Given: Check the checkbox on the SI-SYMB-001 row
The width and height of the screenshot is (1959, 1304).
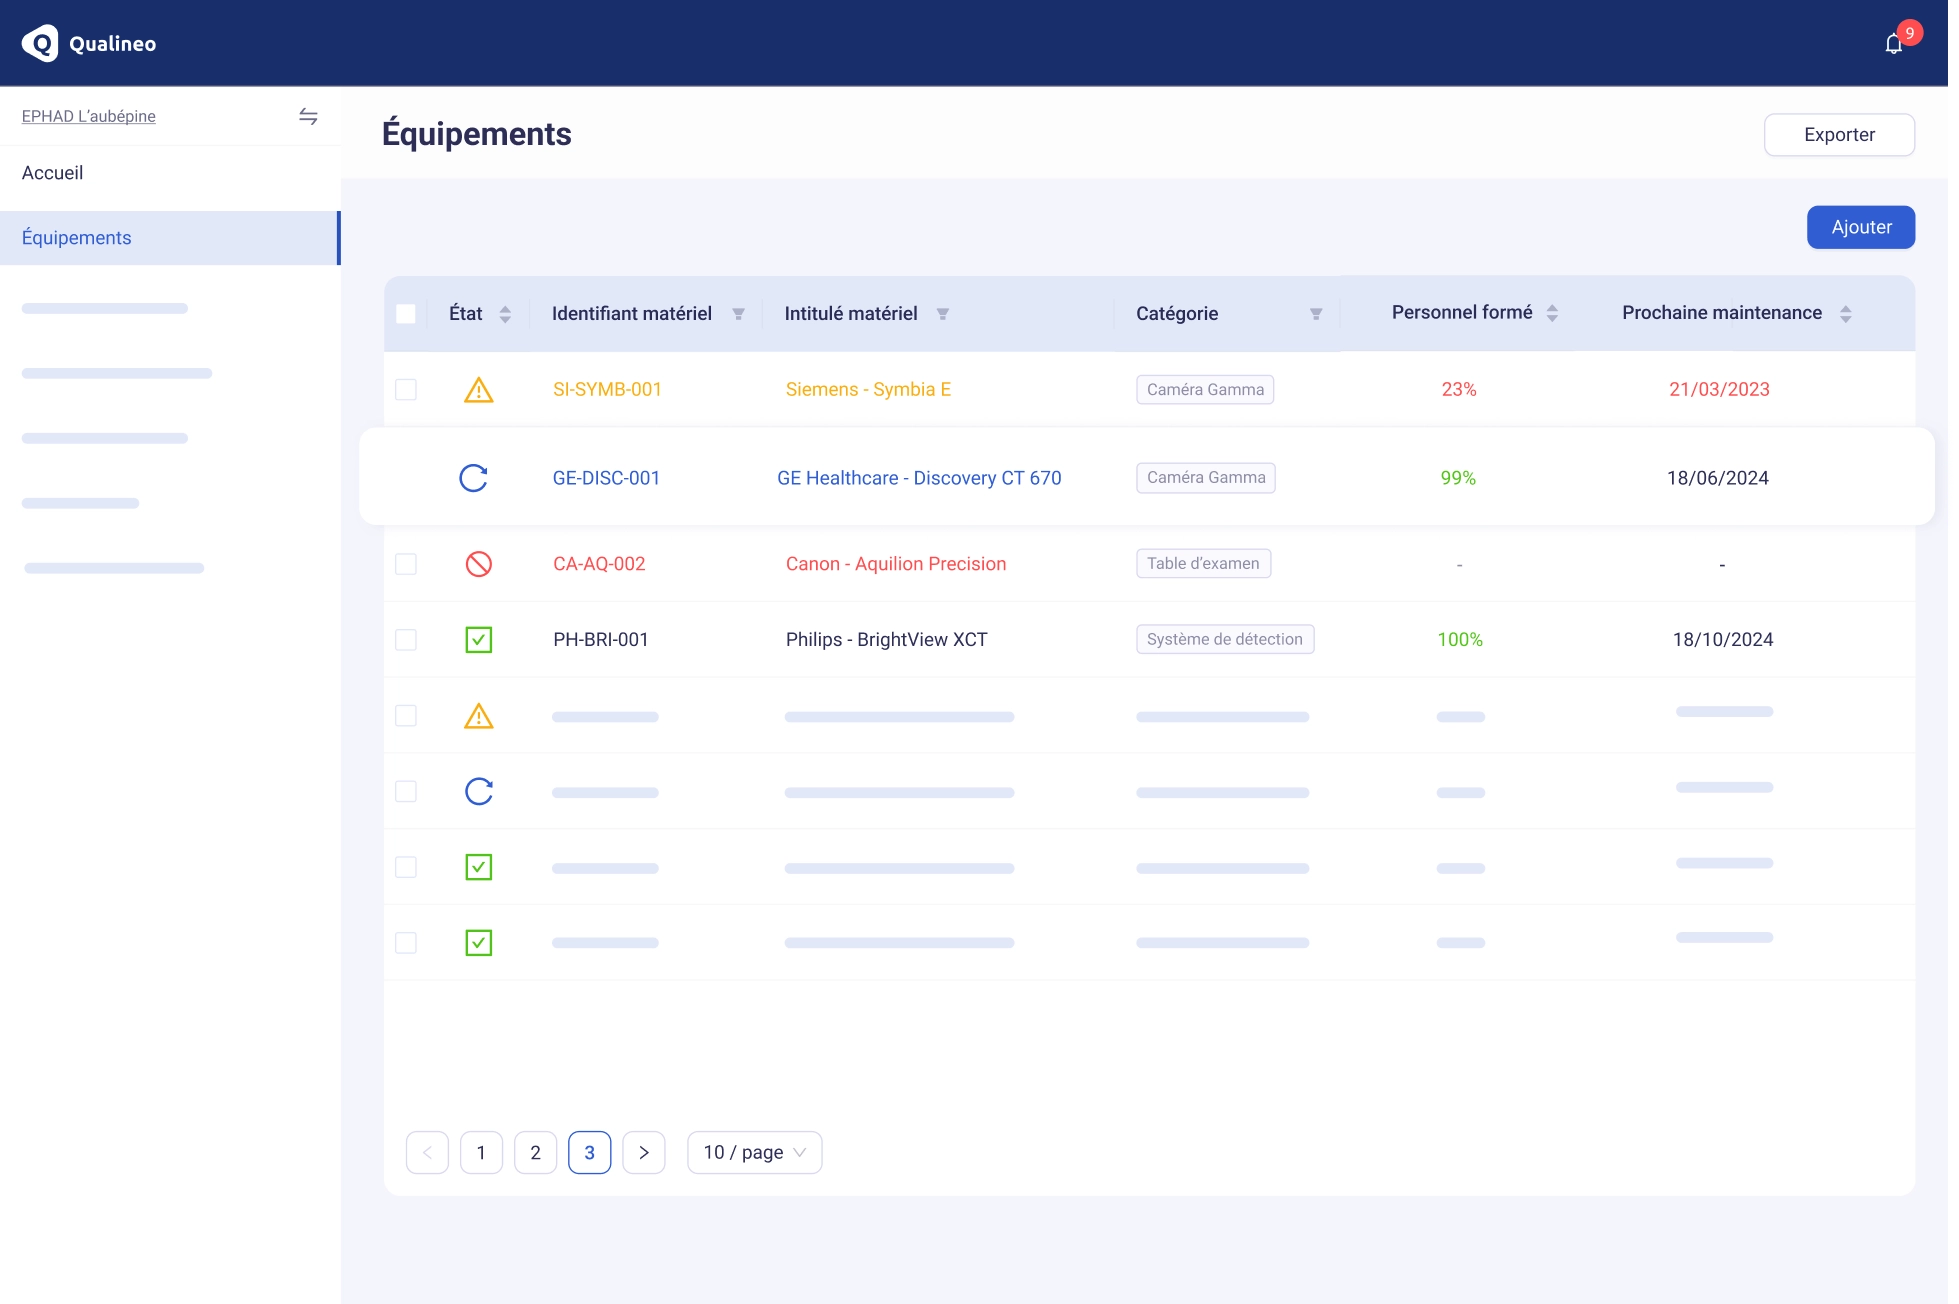Looking at the screenshot, I should coord(406,390).
